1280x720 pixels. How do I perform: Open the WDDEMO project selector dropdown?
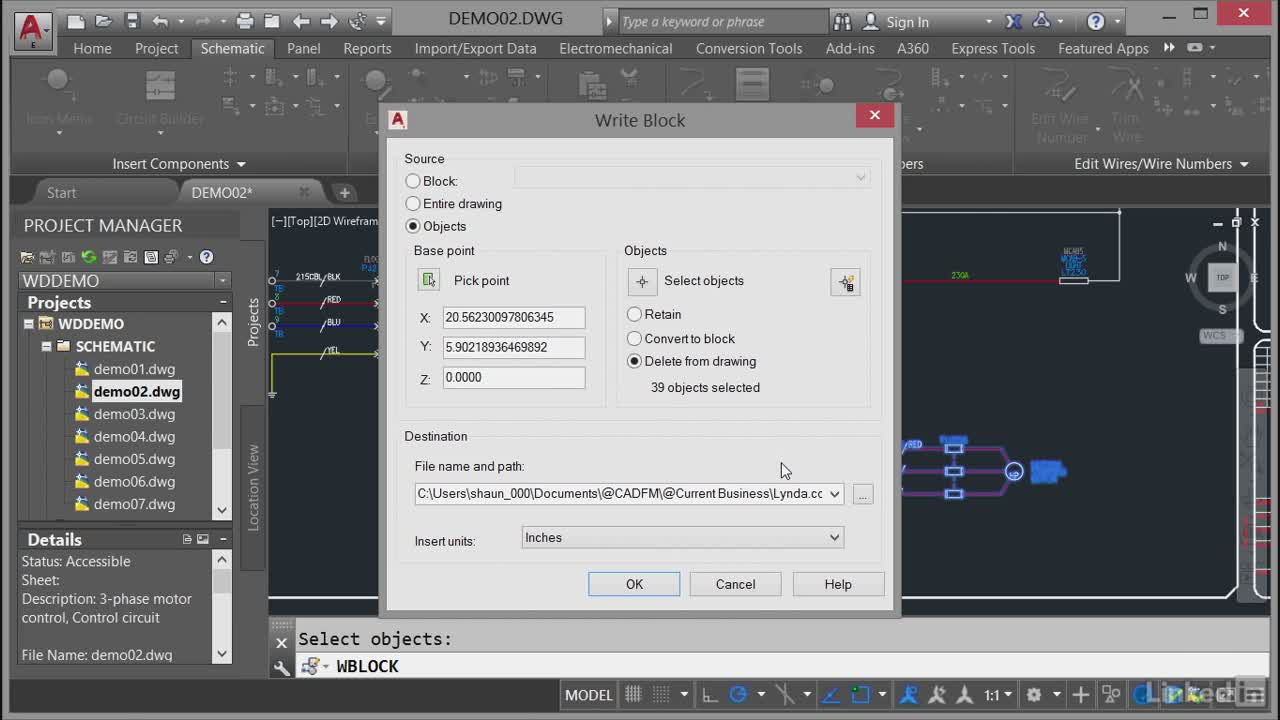pos(222,281)
